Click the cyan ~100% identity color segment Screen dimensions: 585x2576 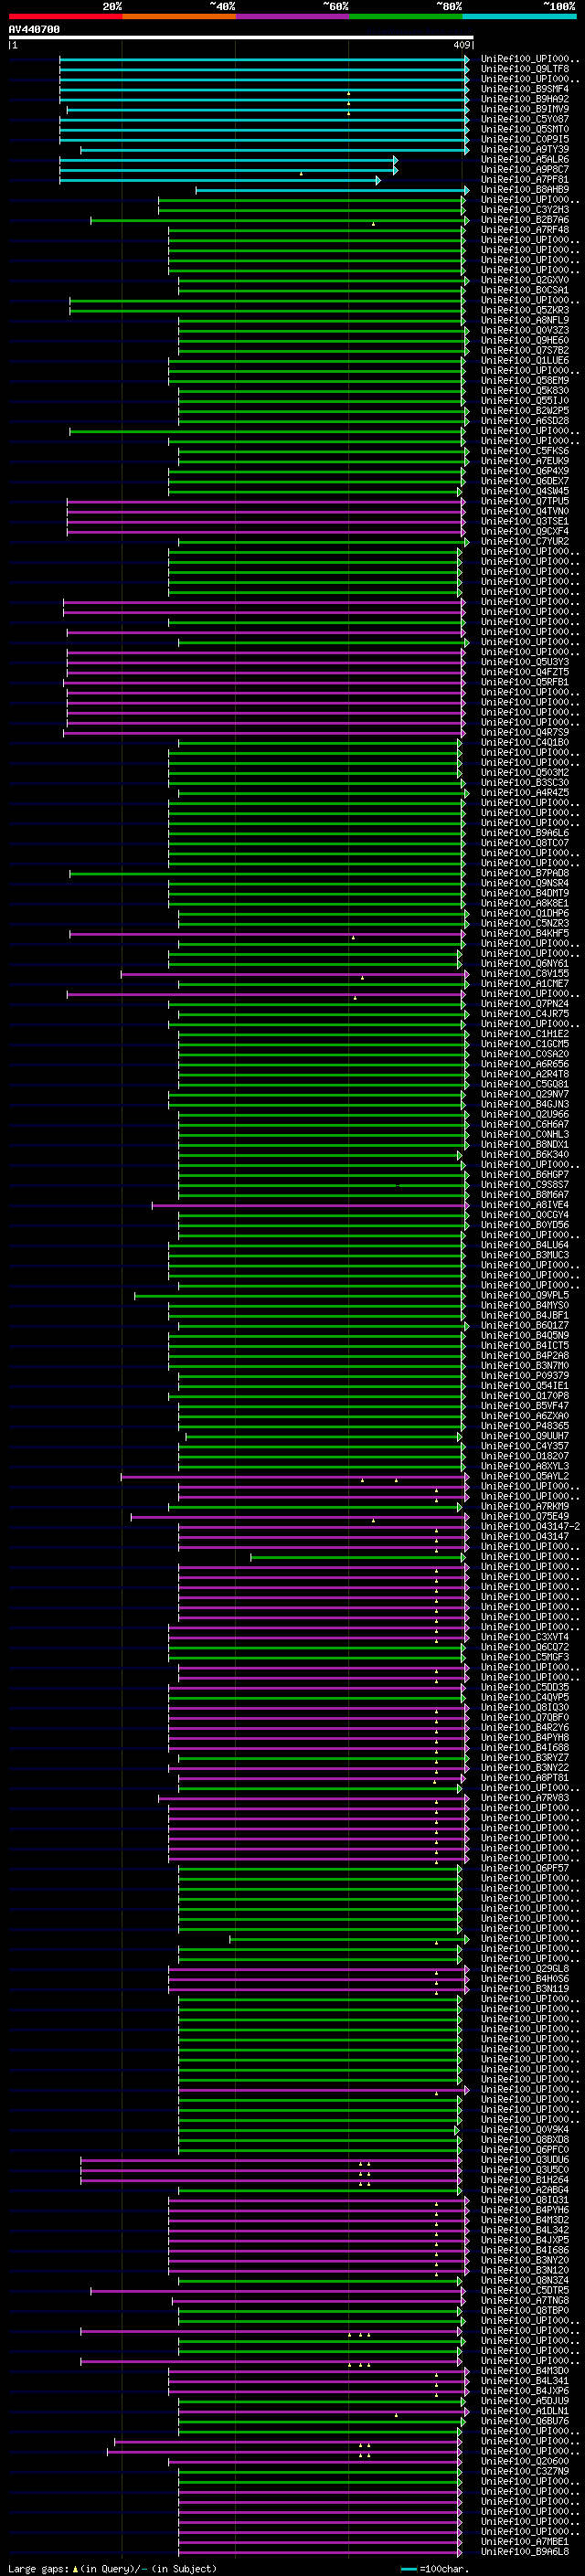[x=519, y=16]
